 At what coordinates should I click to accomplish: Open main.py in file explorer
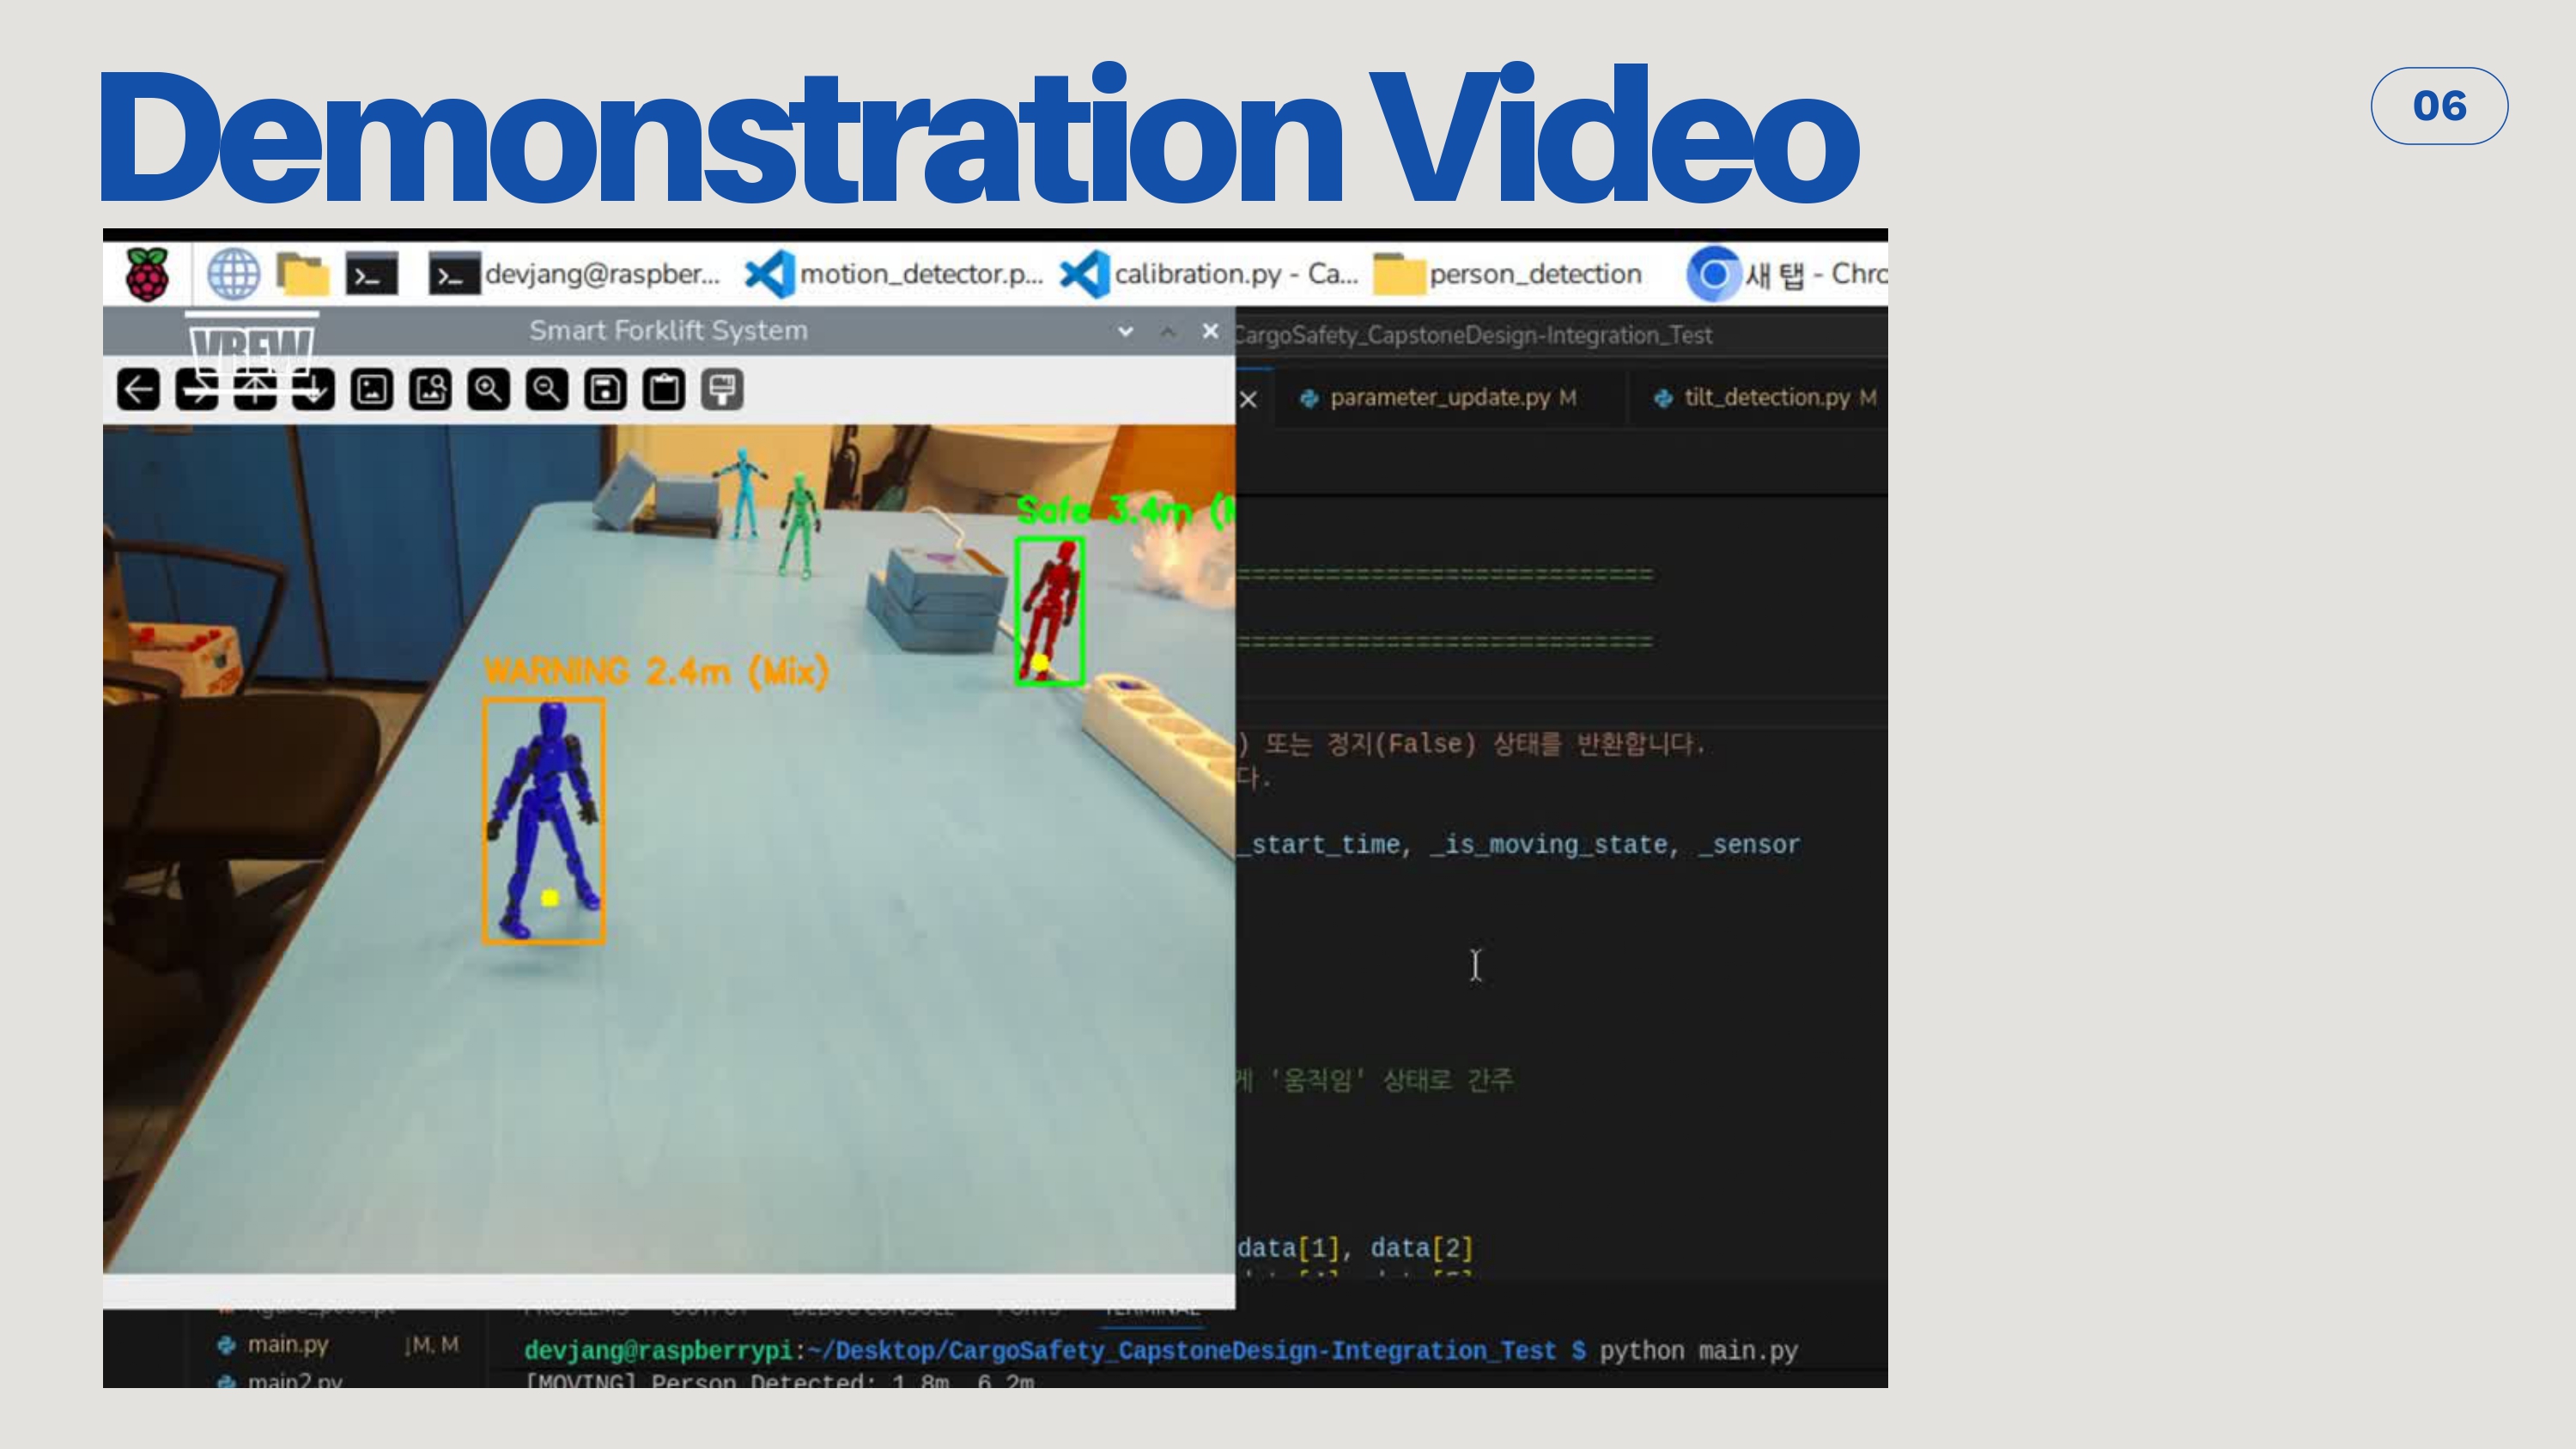coord(287,1344)
